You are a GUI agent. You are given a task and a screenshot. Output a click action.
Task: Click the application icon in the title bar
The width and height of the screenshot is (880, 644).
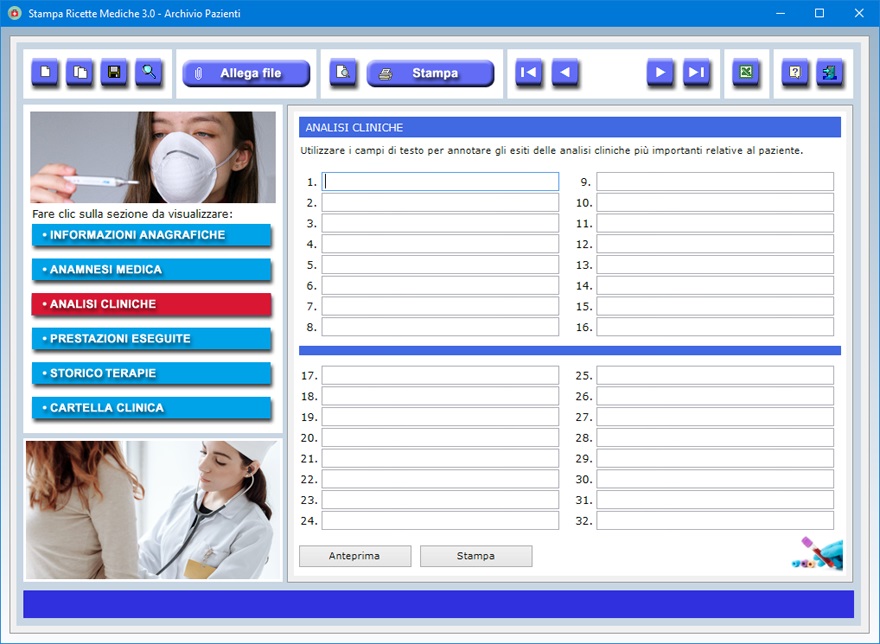pos(15,13)
